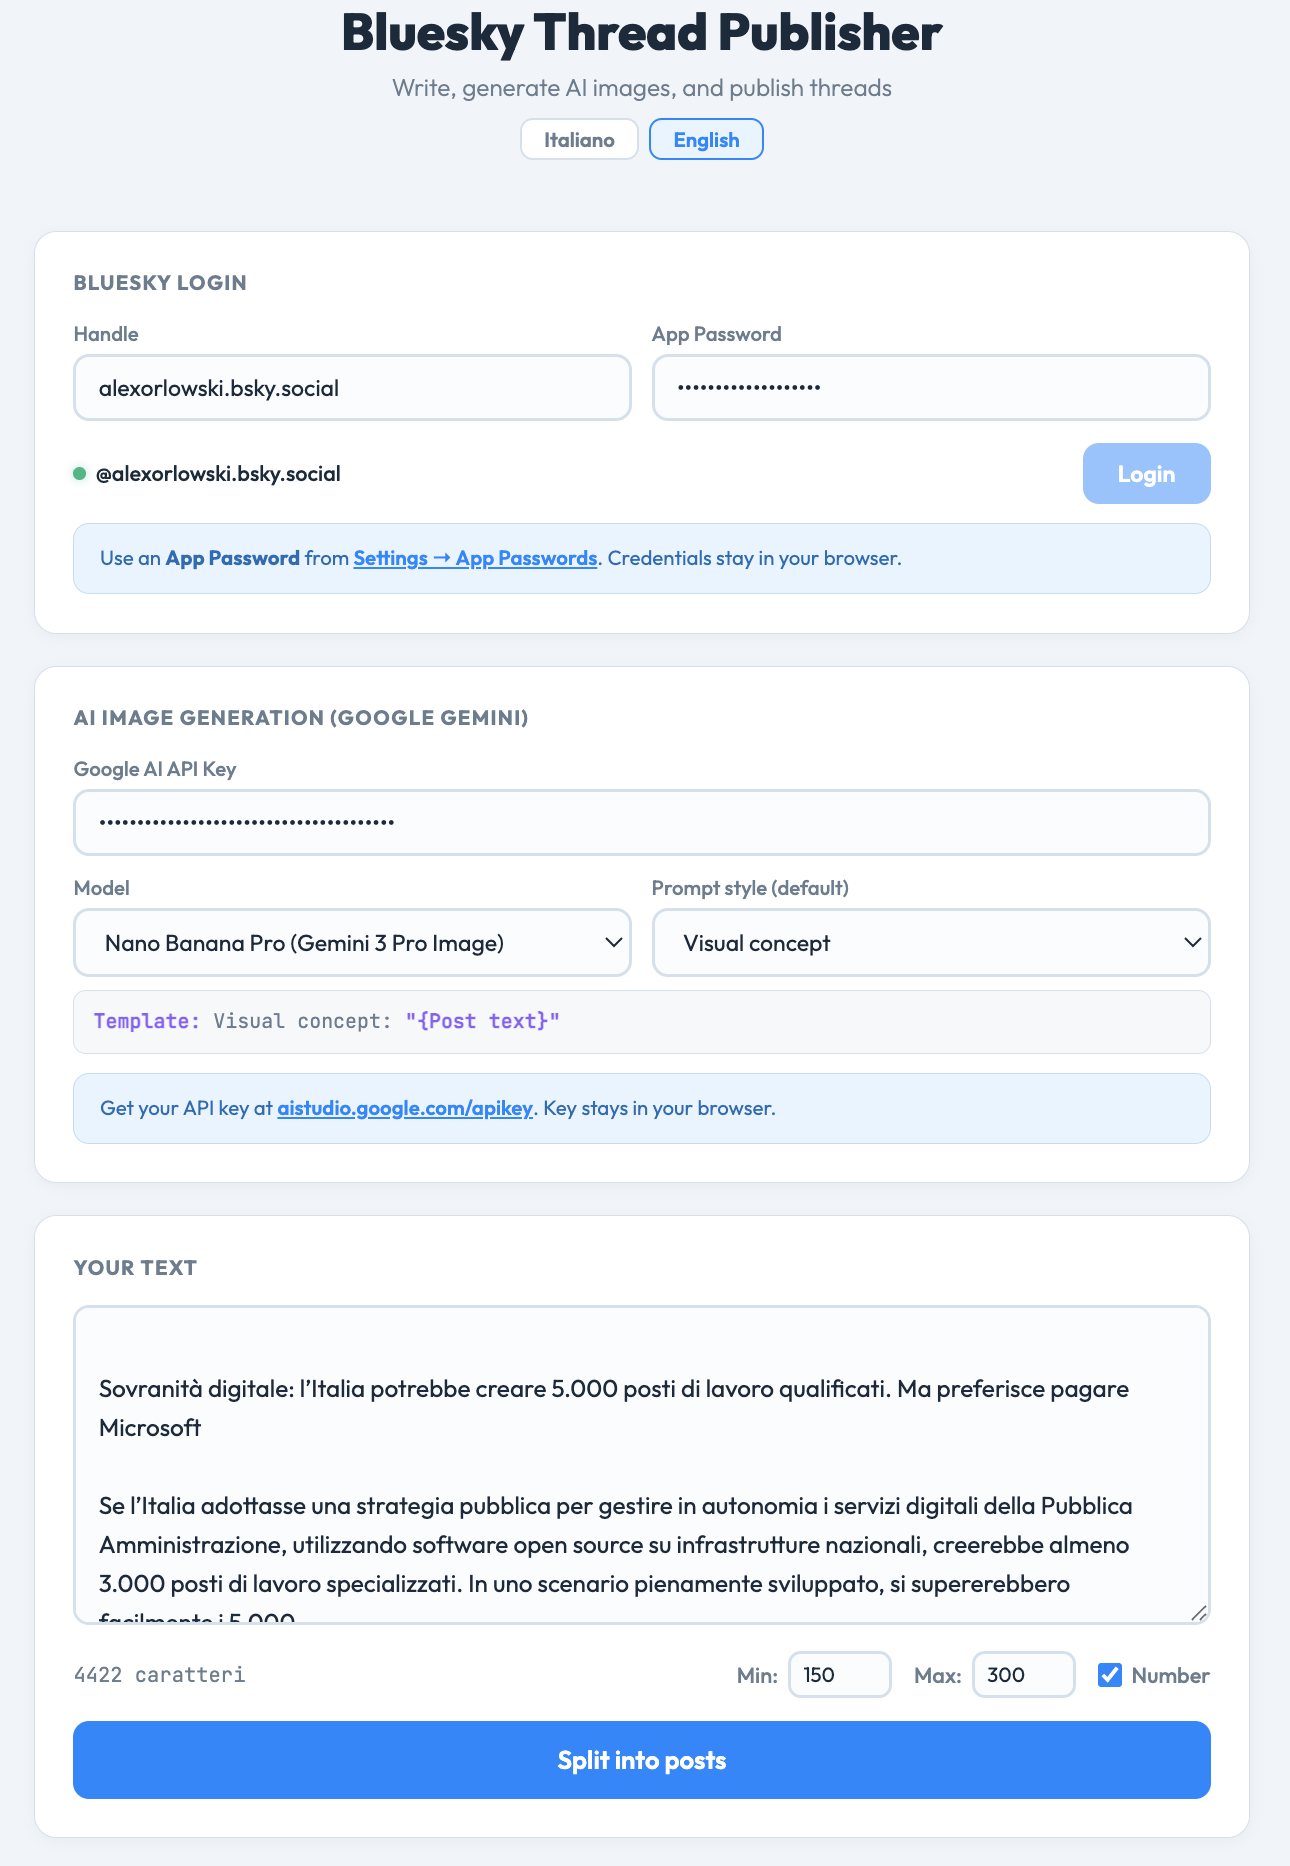
Task: Click the textarea resize handle
Action: coord(1199,1613)
